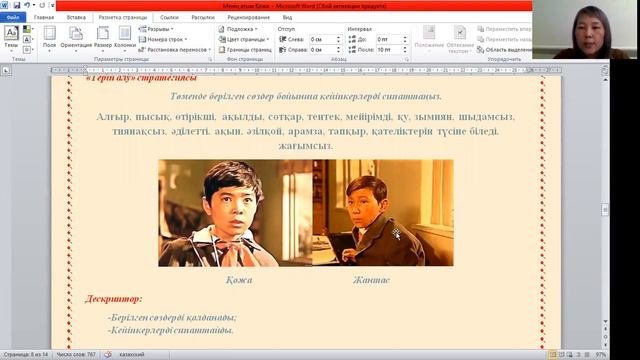Redo the last action
This screenshot has width=640, height=360.
coord(42,5)
